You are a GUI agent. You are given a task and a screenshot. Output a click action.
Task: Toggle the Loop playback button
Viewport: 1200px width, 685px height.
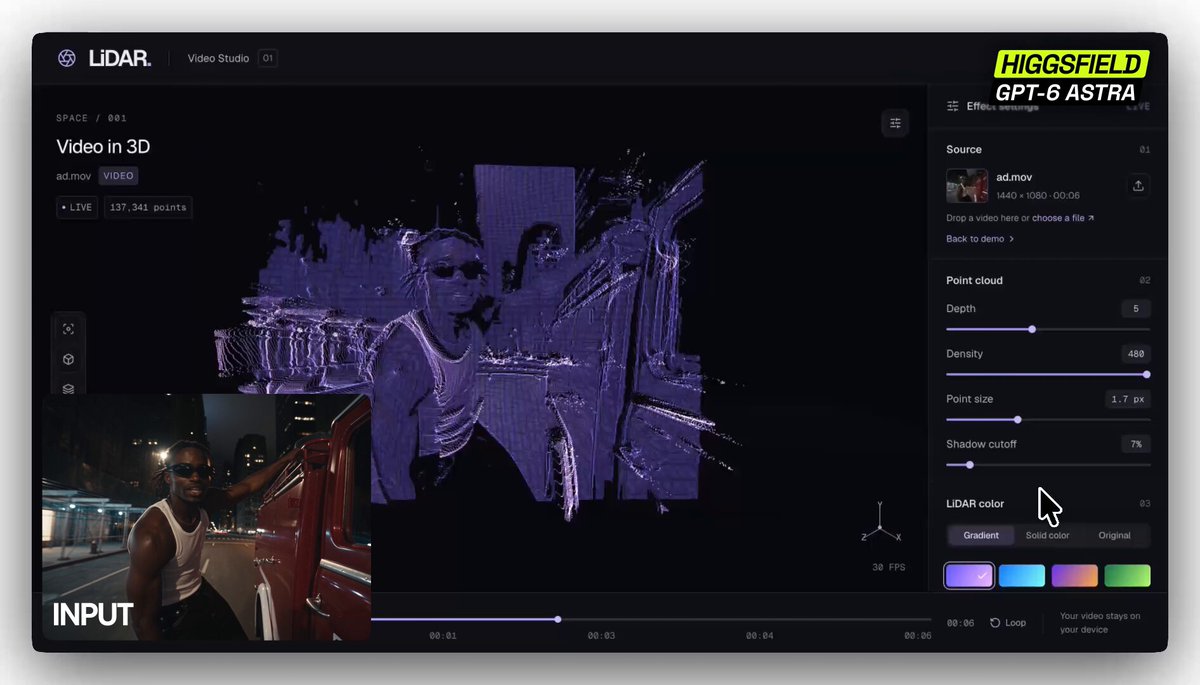click(x=1008, y=623)
